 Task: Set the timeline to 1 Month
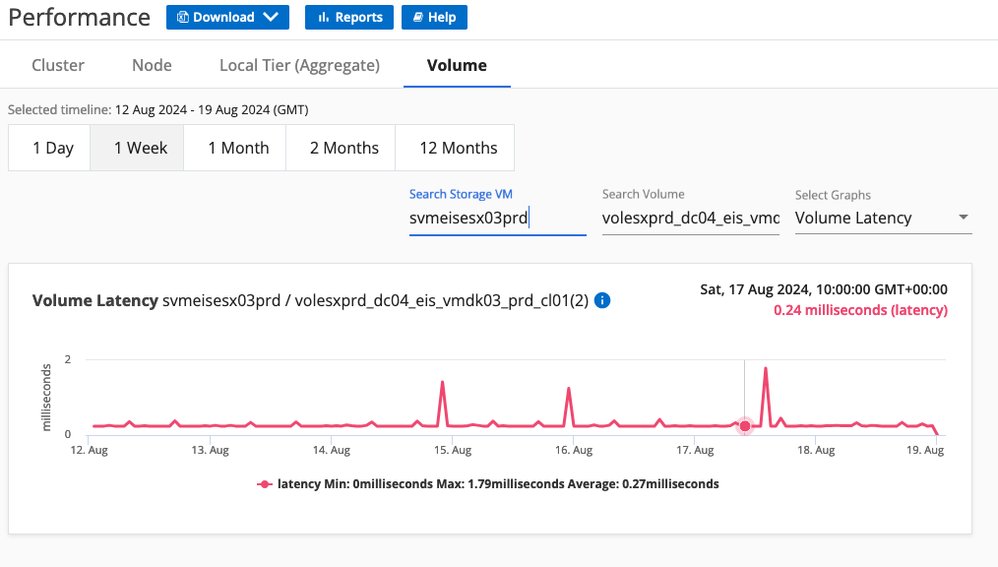click(x=238, y=148)
